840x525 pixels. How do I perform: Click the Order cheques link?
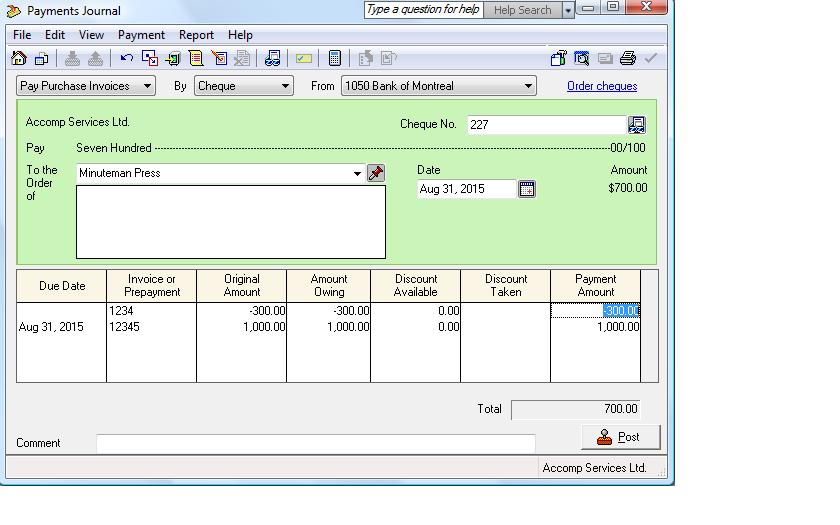coord(602,86)
